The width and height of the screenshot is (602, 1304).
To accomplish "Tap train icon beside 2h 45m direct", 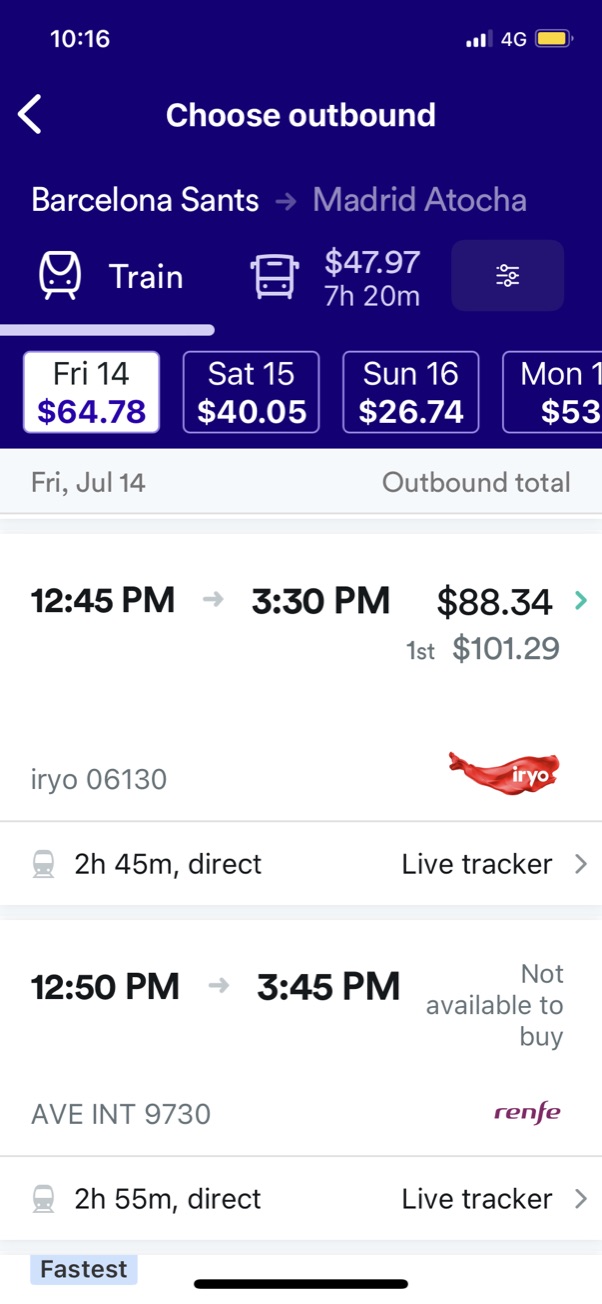I will (43, 864).
